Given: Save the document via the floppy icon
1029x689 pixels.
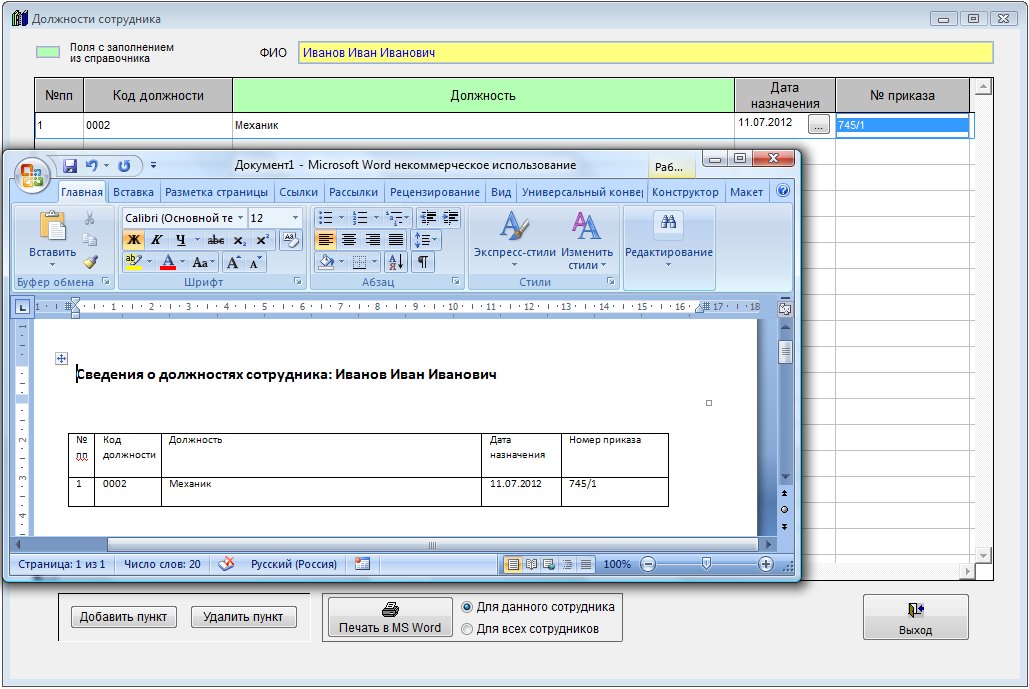Looking at the screenshot, I should (71, 166).
